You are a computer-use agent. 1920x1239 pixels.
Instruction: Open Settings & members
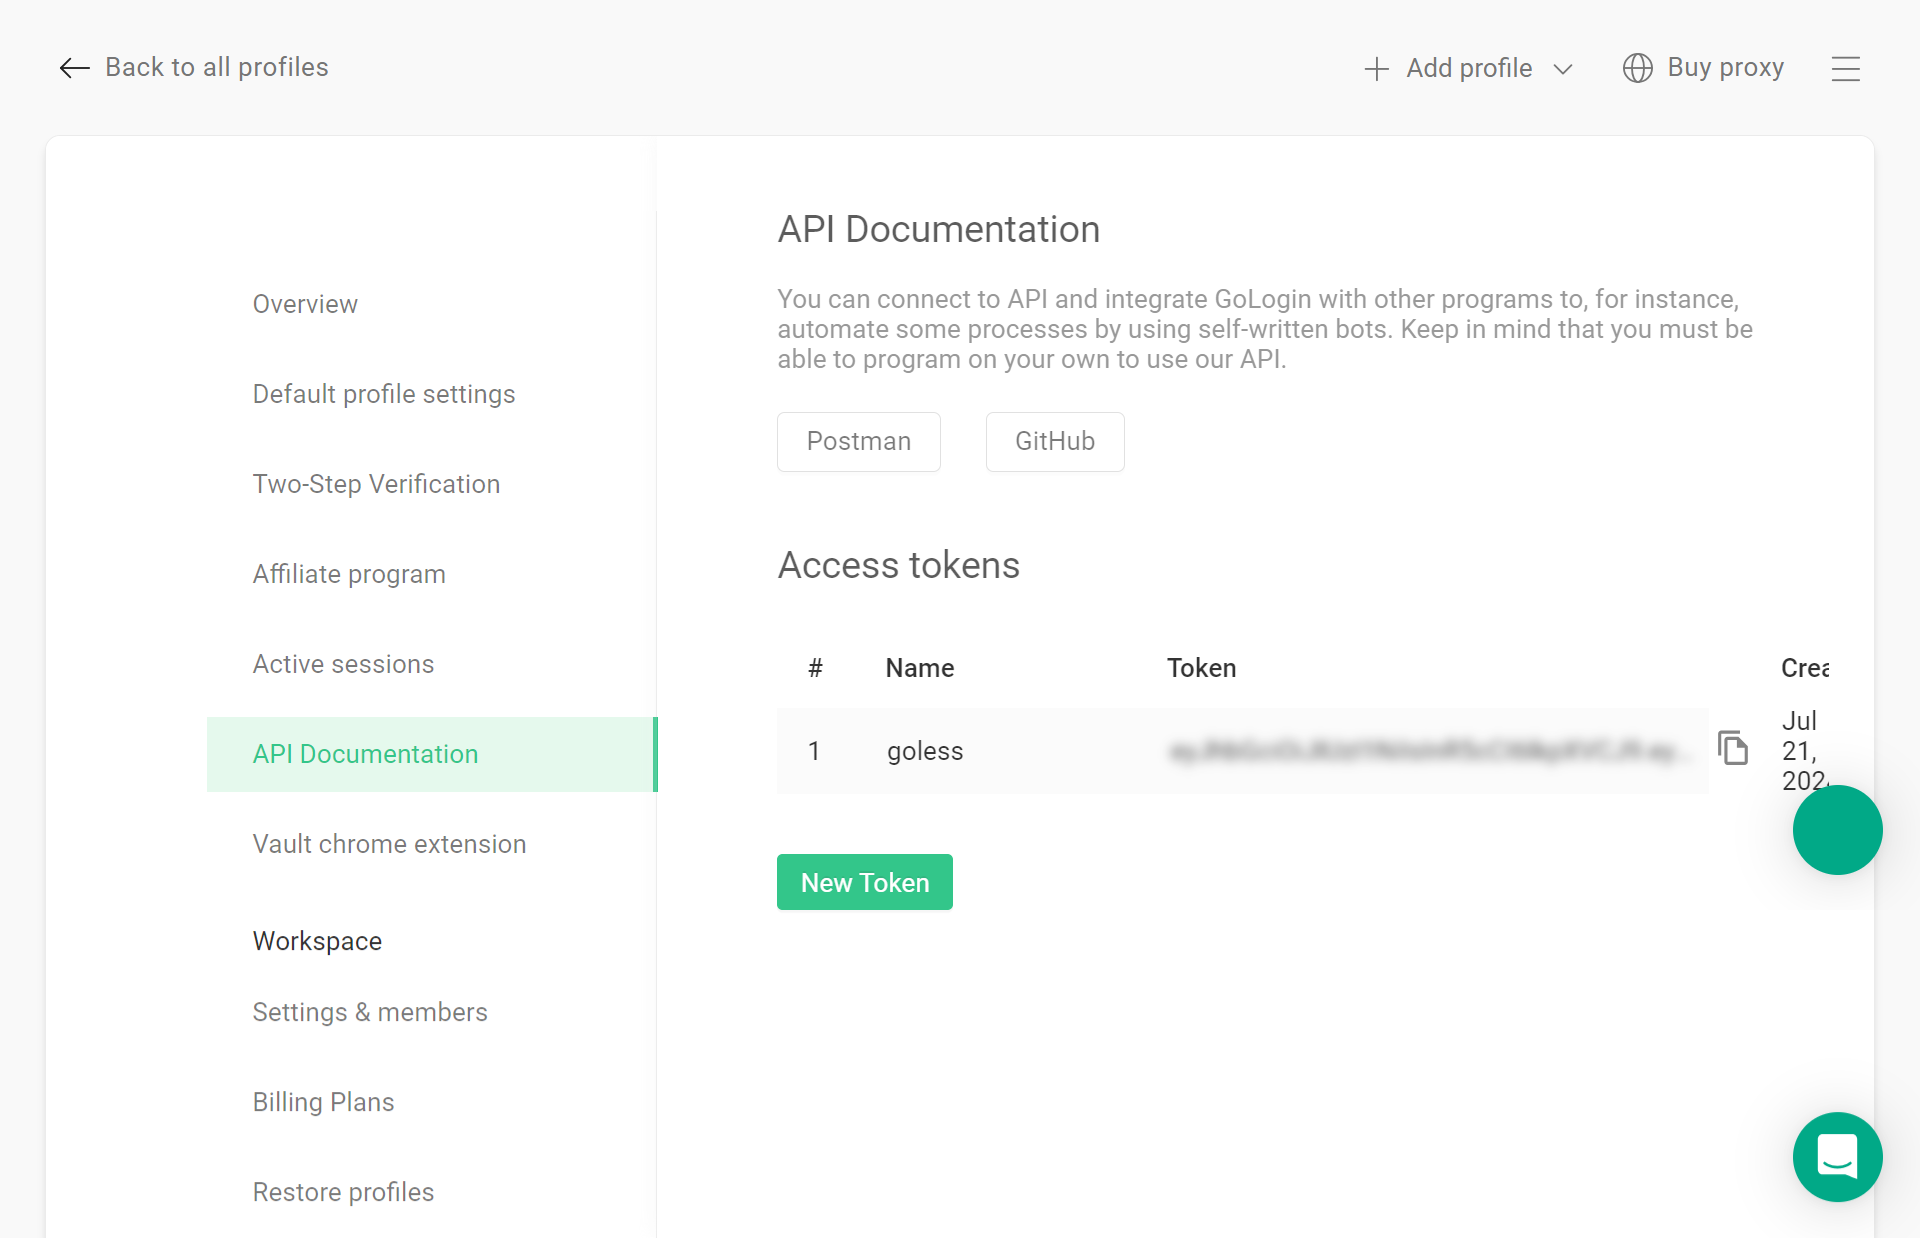click(x=370, y=1012)
